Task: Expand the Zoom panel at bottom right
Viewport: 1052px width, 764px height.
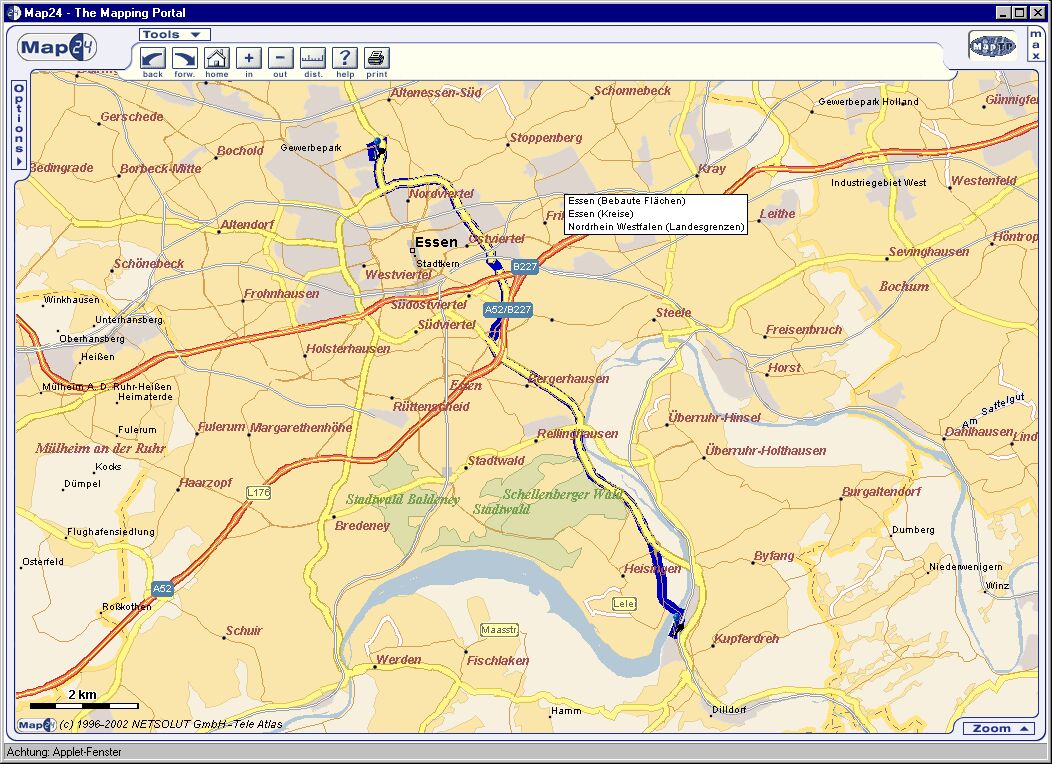Action: tap(999, 728)
